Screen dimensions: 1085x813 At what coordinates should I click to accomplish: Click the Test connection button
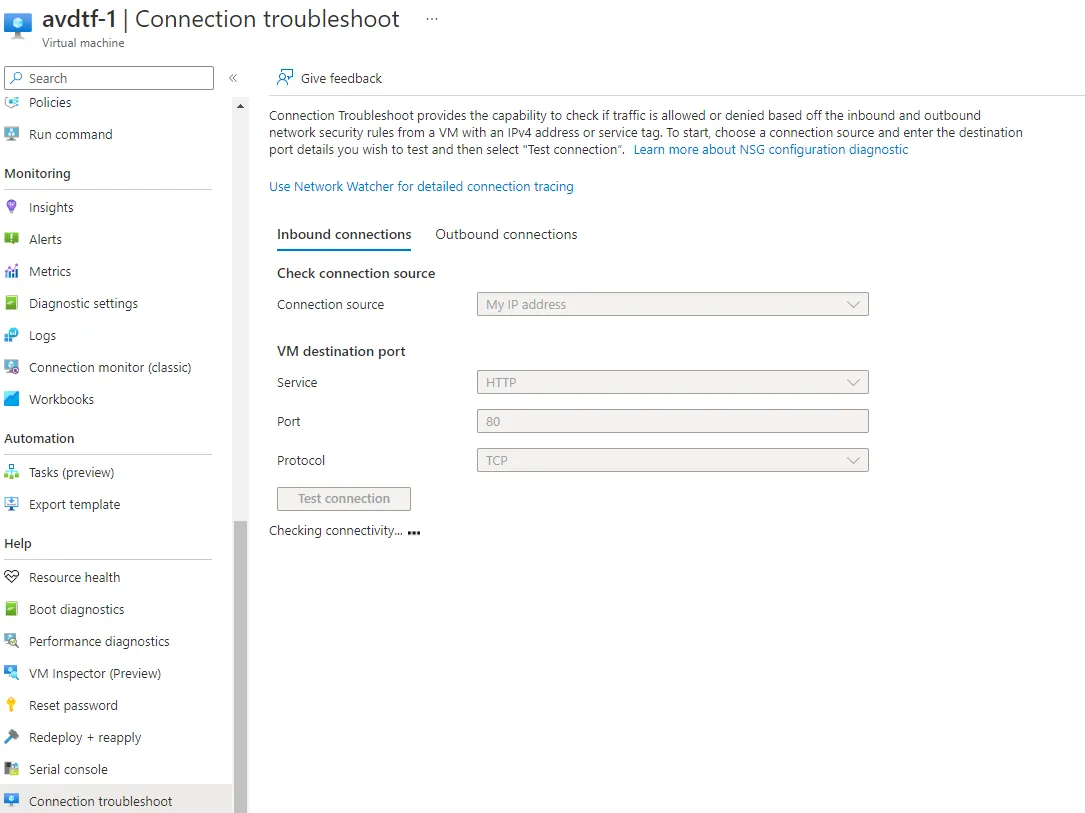[x=344, y=498]
